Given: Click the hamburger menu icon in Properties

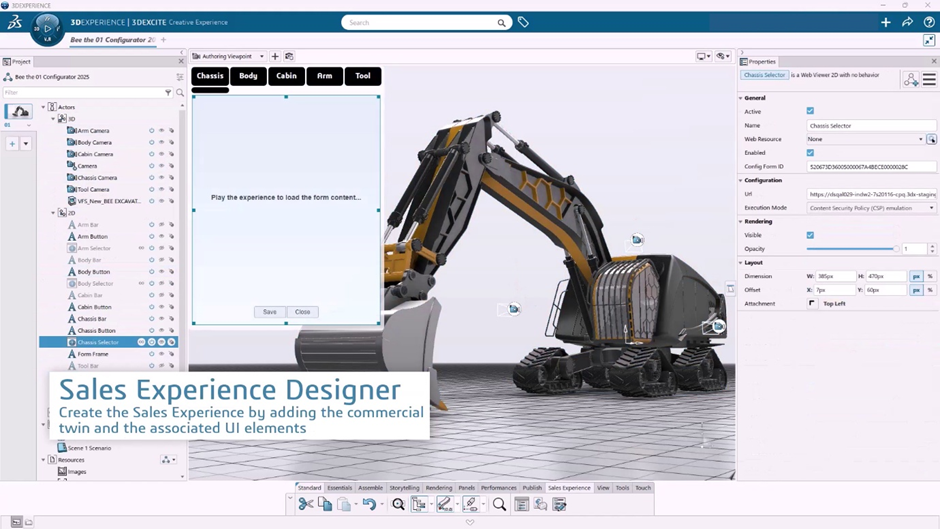Looking at the screenshot, I should pos(929,80).
